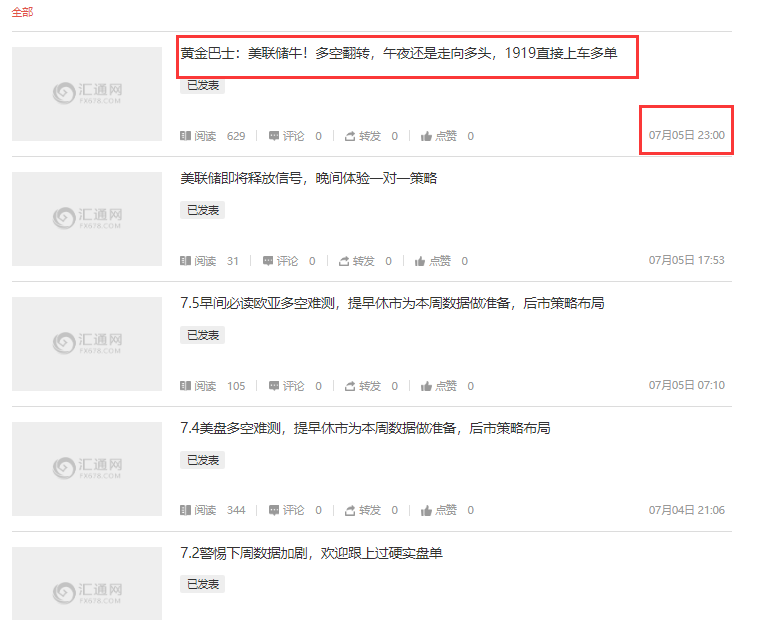Image resolution: width=771 pixels, height=620 pixels.
Task: Open article 7.5早间必读欧亚多空难测
Action: click(x=392, y=303)
